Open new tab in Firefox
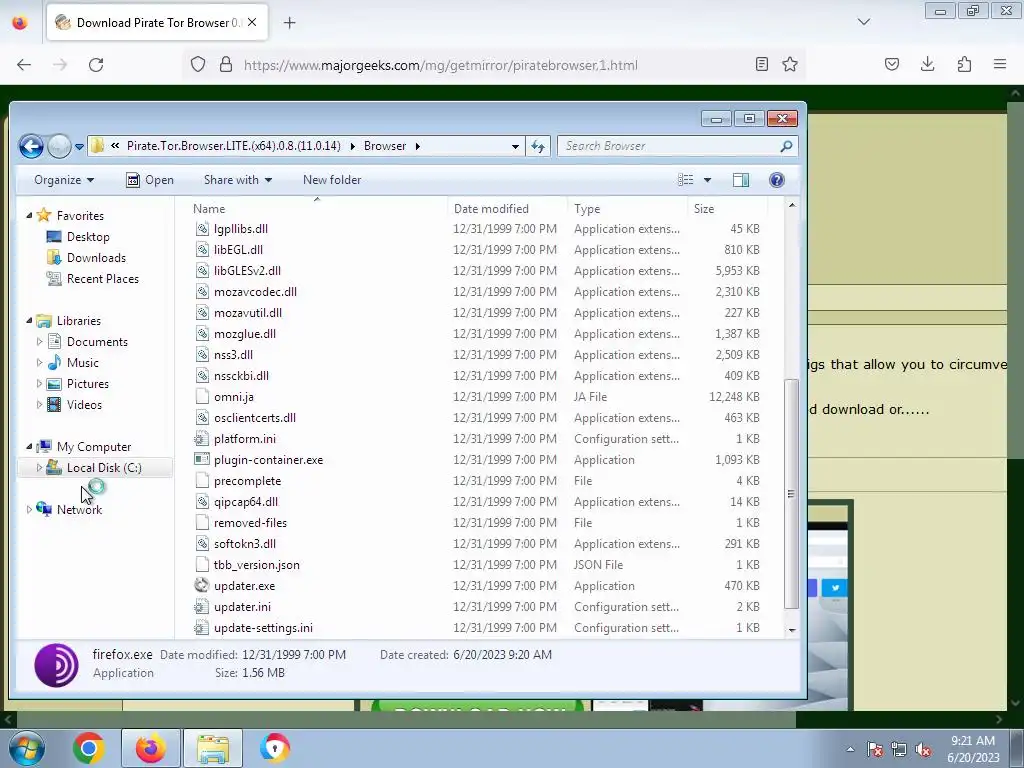The width and height of the screenshot is (1024, 768). 289,23
